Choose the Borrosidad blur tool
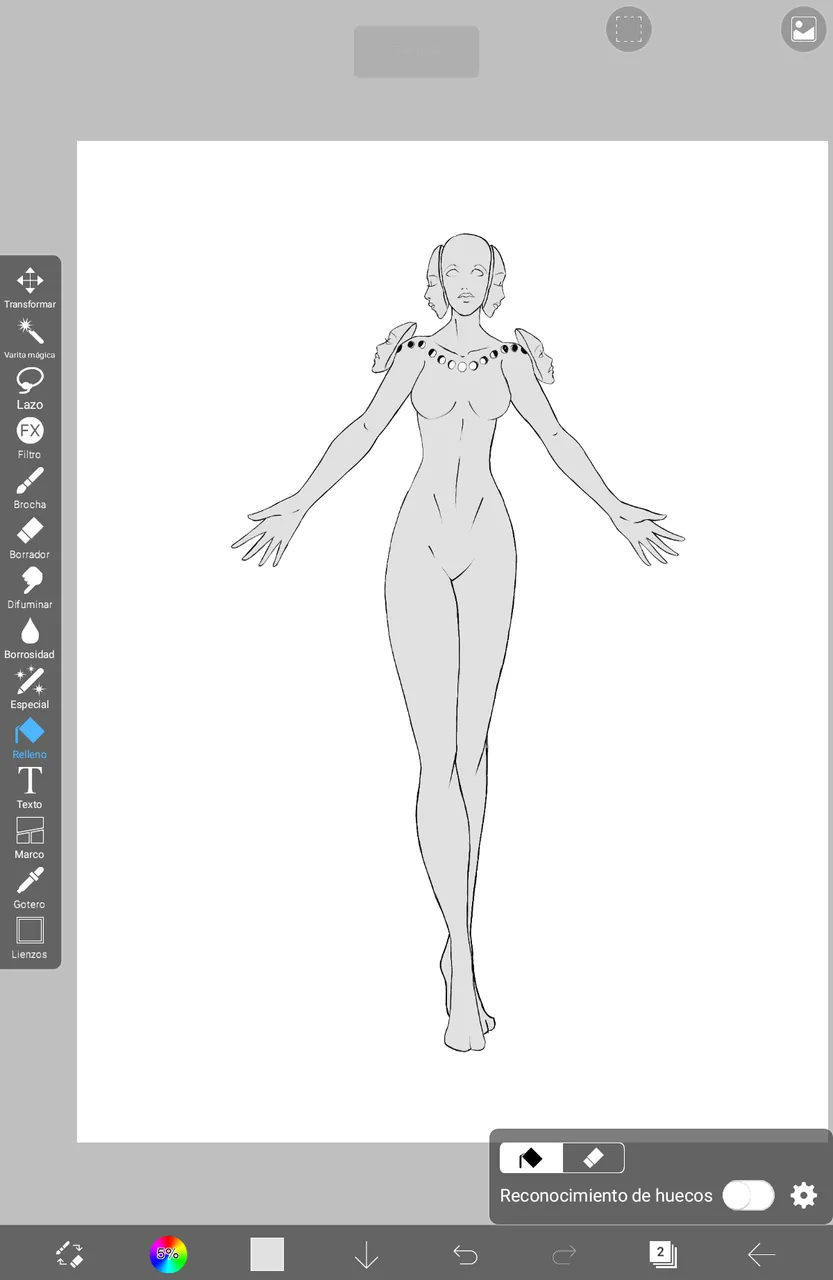 point(30,637)
